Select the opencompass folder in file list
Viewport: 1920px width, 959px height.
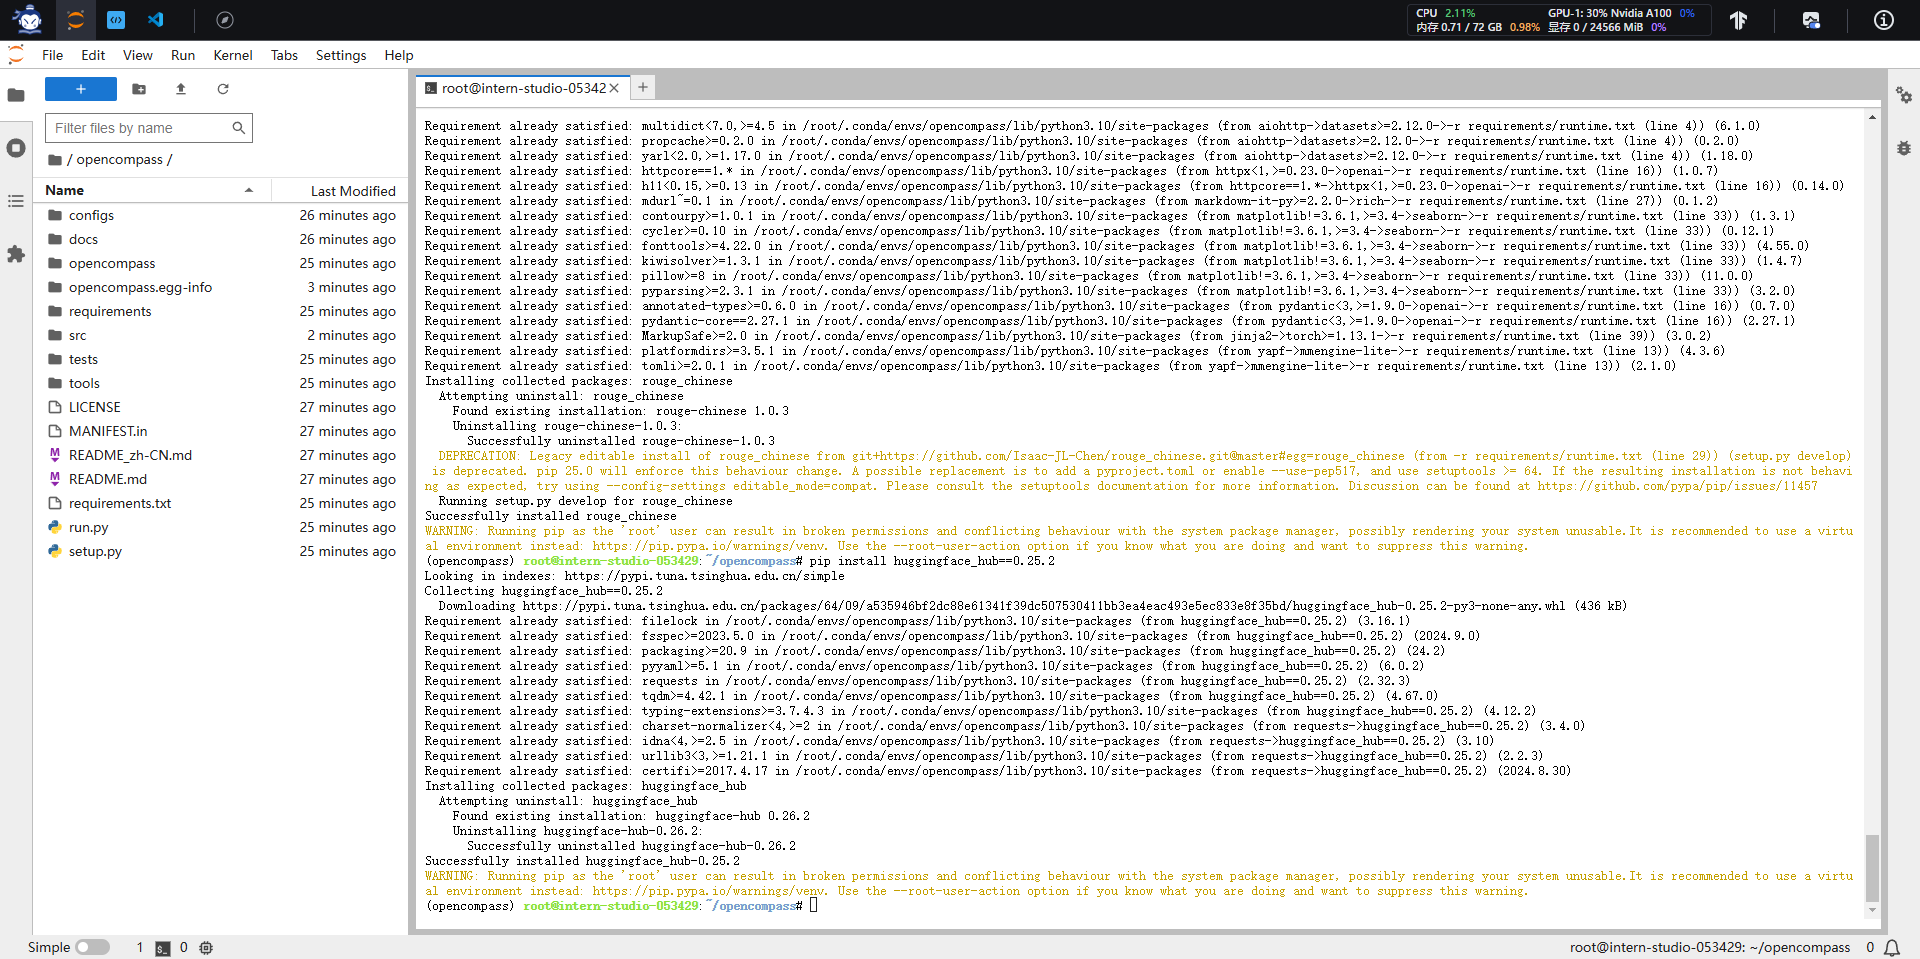pos(221,263)
